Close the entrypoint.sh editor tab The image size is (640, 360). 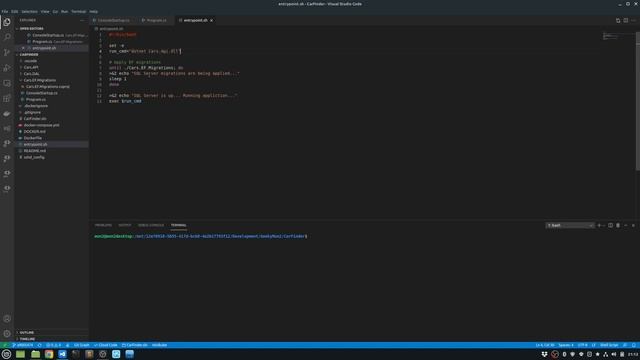pos(211,20)
